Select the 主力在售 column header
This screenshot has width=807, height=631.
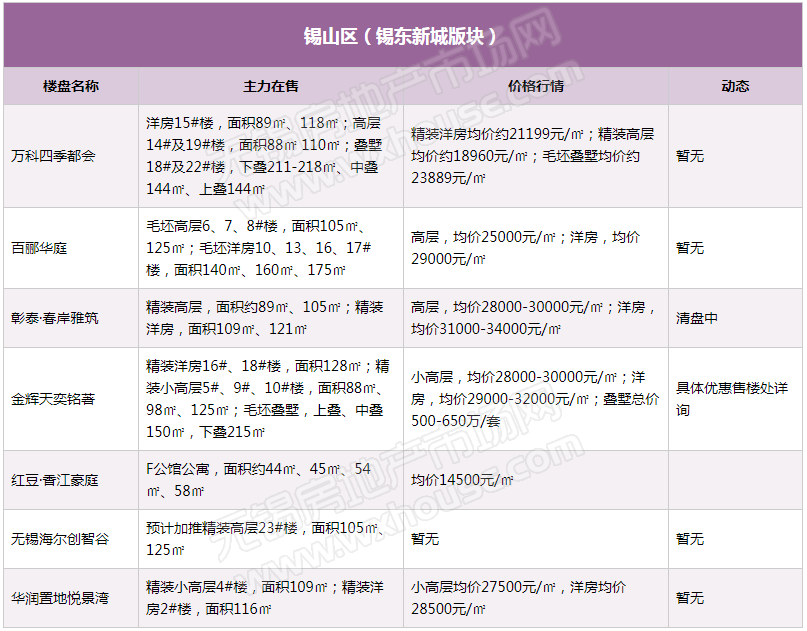tap(271, 87)
